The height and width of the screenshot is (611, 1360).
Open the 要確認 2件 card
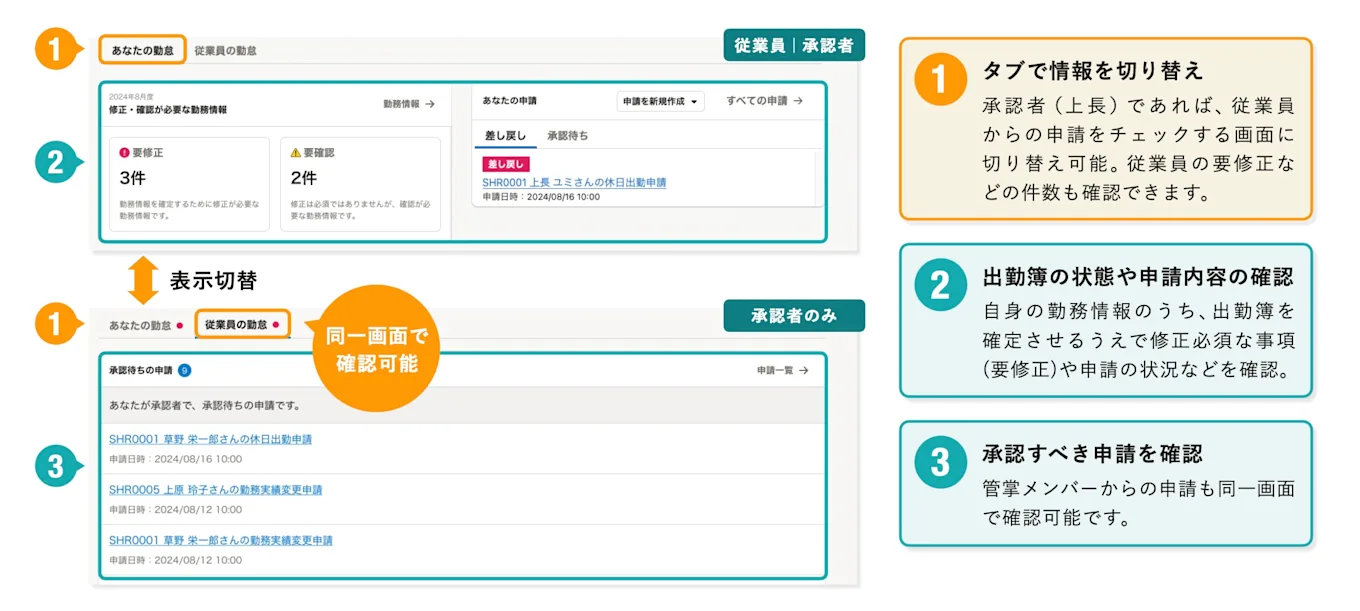[360, 184]
